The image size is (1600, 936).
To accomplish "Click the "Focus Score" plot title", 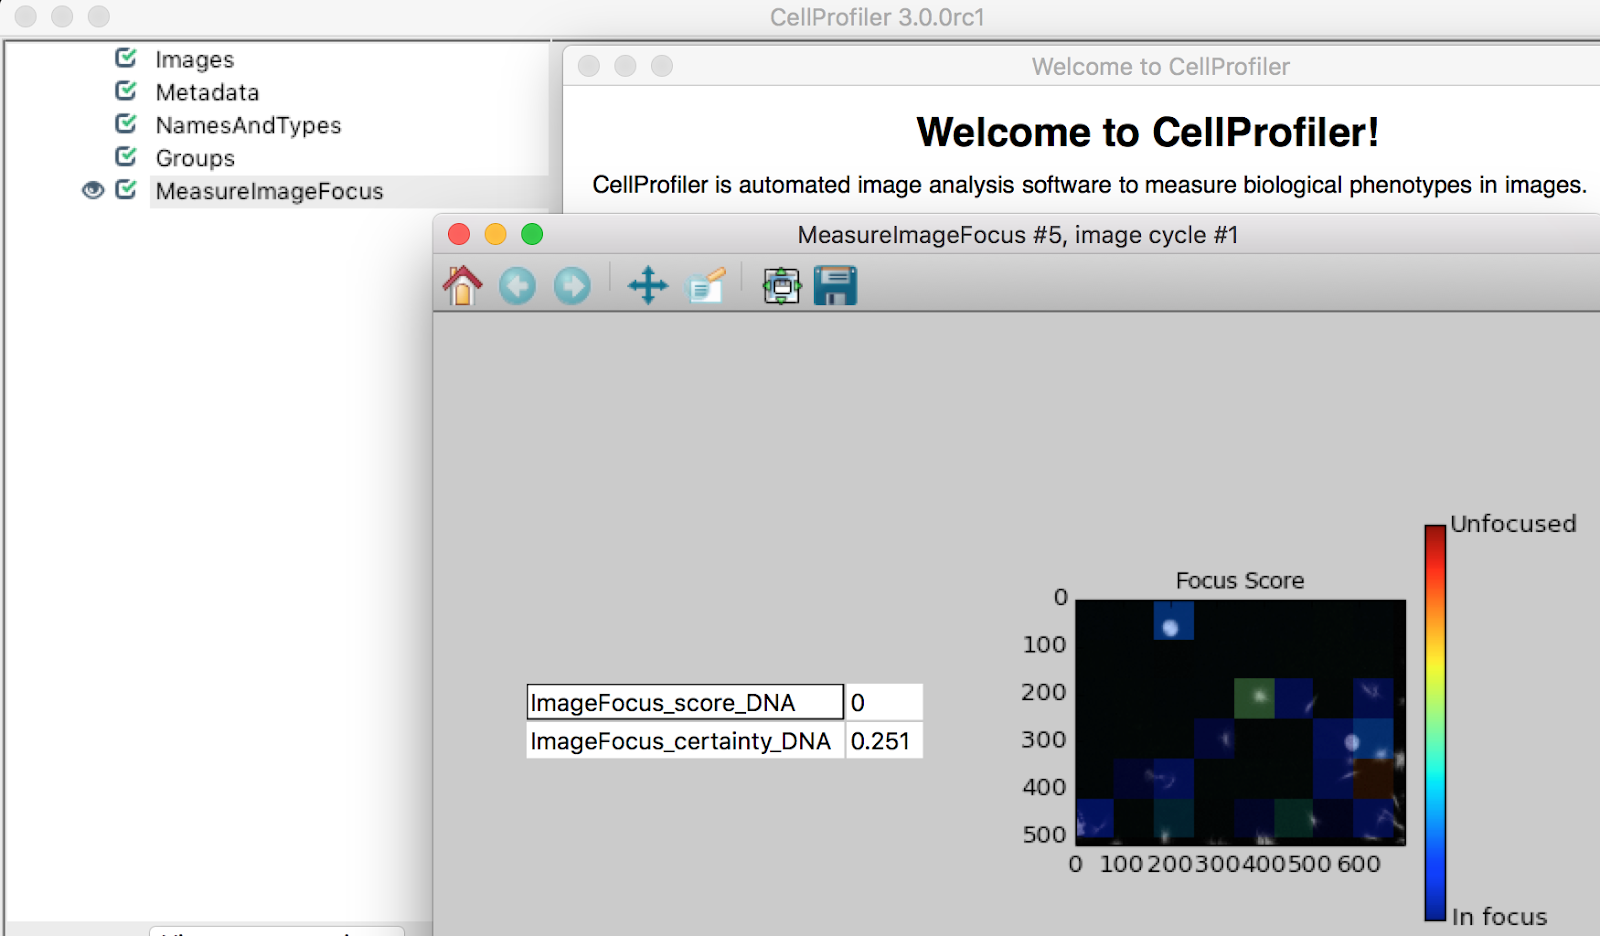I will [1240, 581].
